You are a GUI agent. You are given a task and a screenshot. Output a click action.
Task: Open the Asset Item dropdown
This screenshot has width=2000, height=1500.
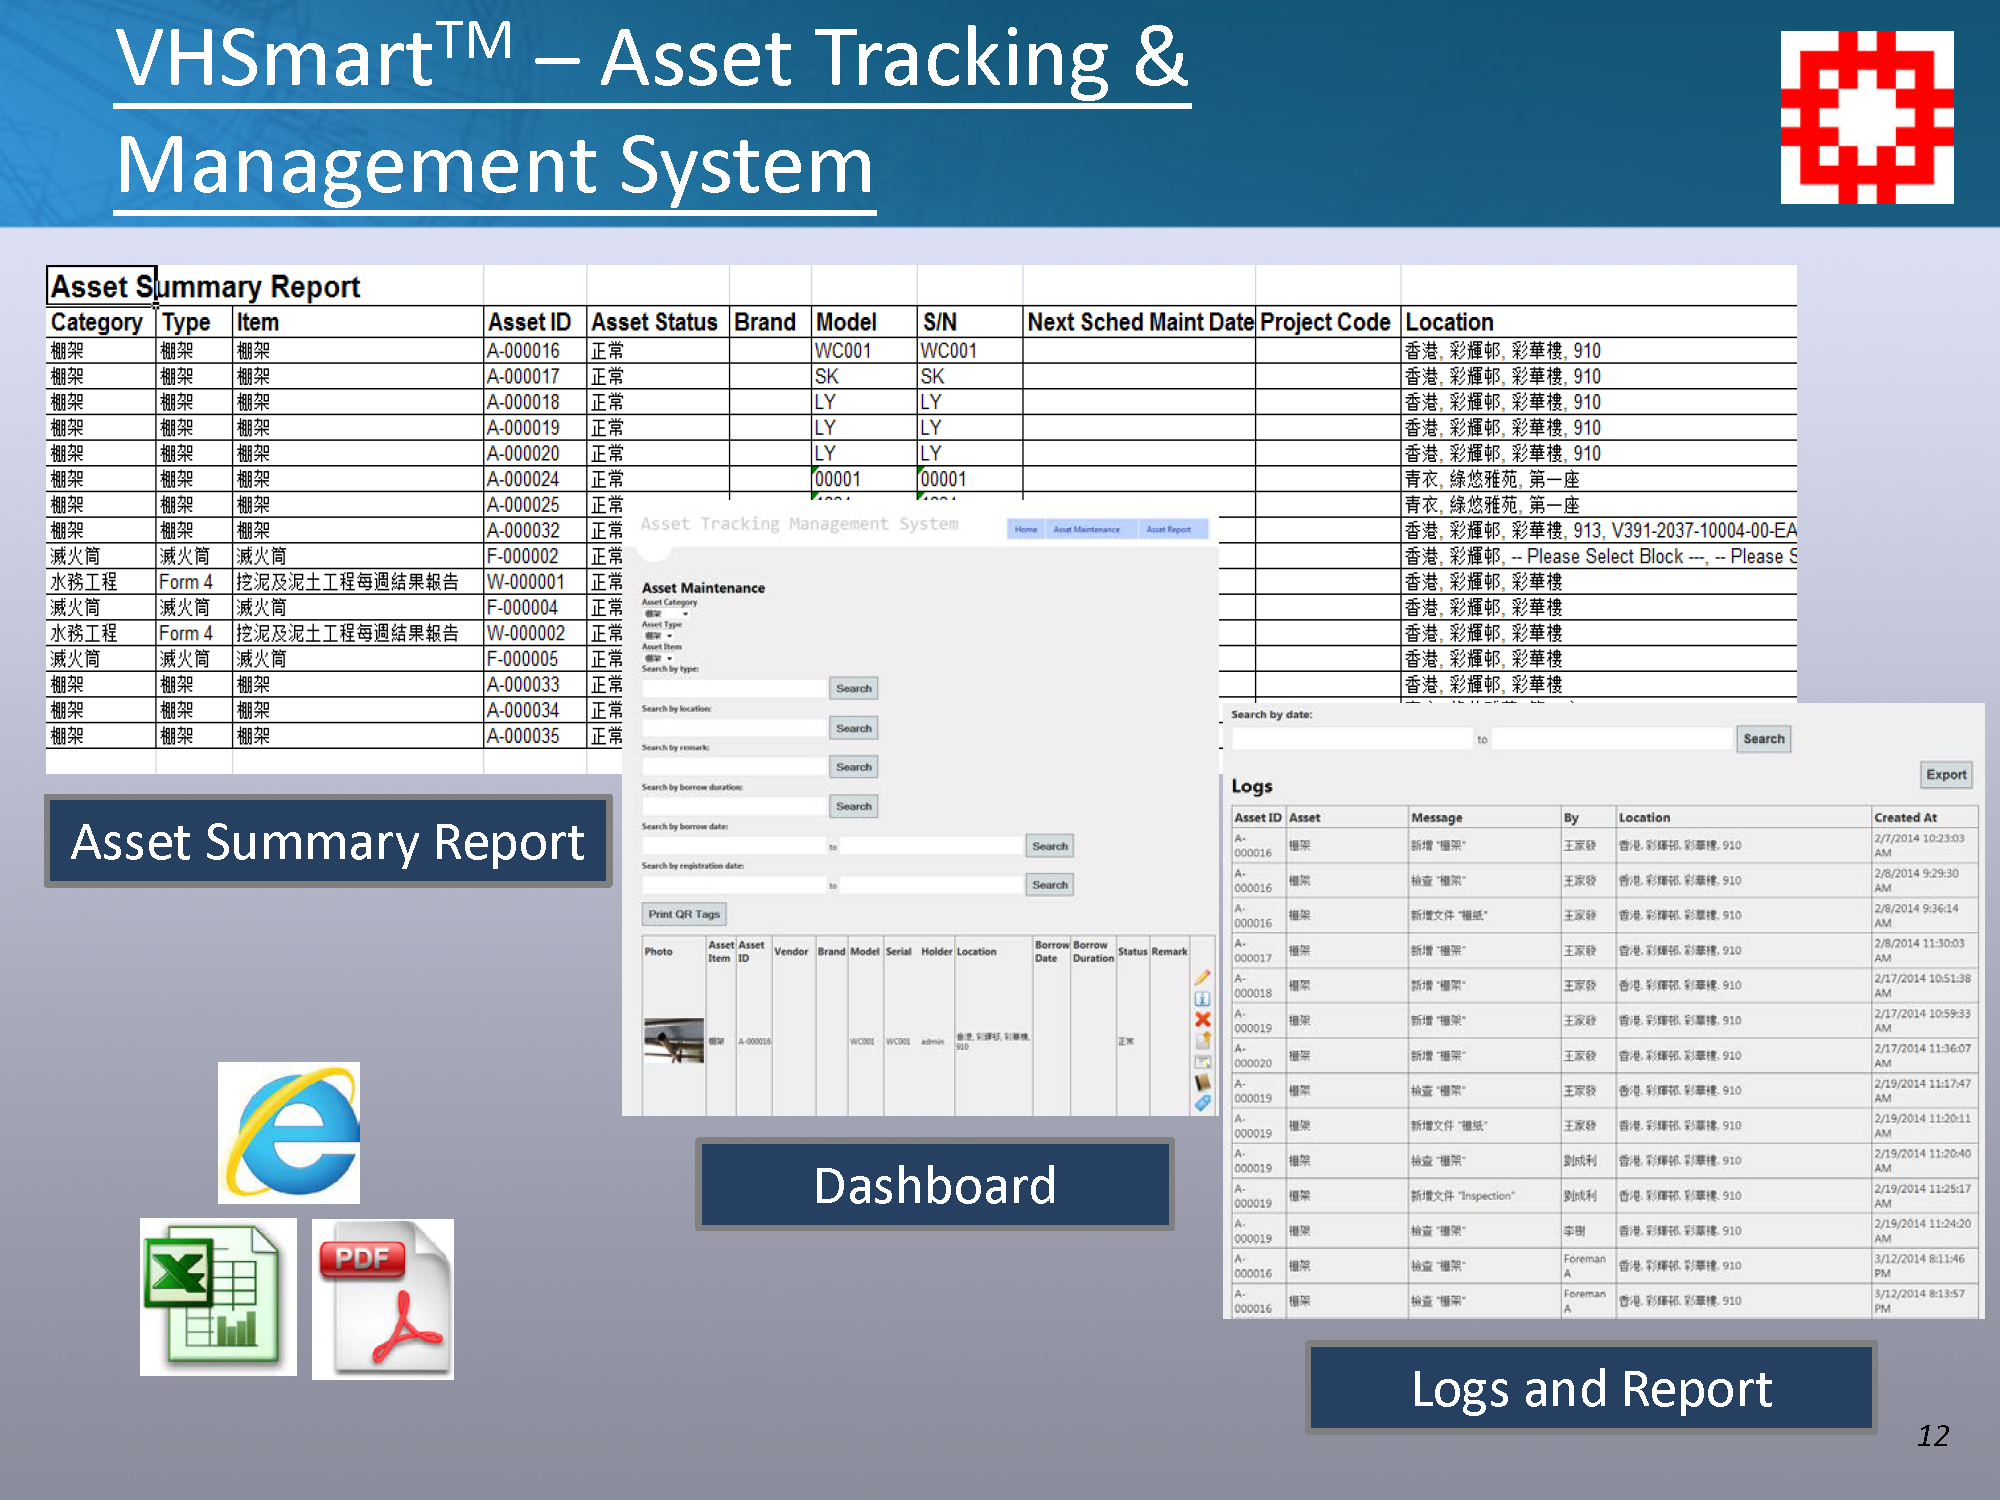pyautogui.click(x=659, y=658)
